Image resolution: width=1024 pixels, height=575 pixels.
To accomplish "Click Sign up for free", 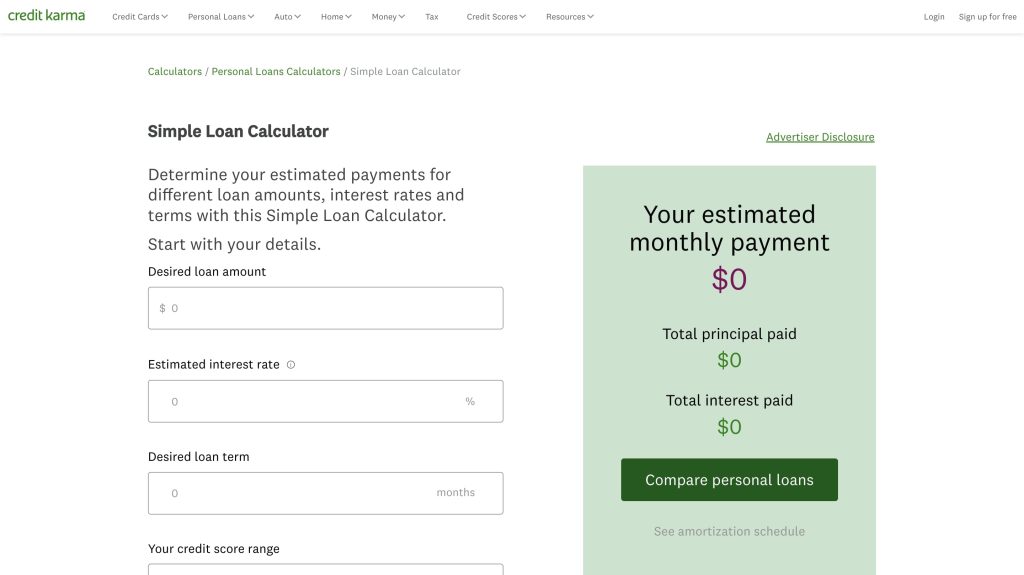I will click(x=987, y=17).
